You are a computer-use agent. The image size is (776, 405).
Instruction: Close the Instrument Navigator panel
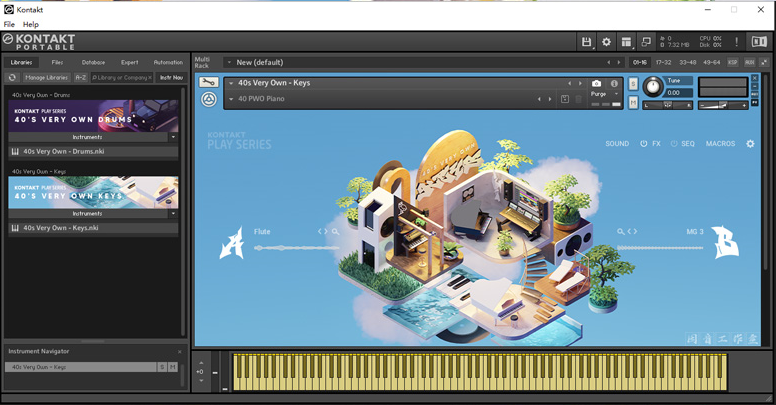[180, 352]
